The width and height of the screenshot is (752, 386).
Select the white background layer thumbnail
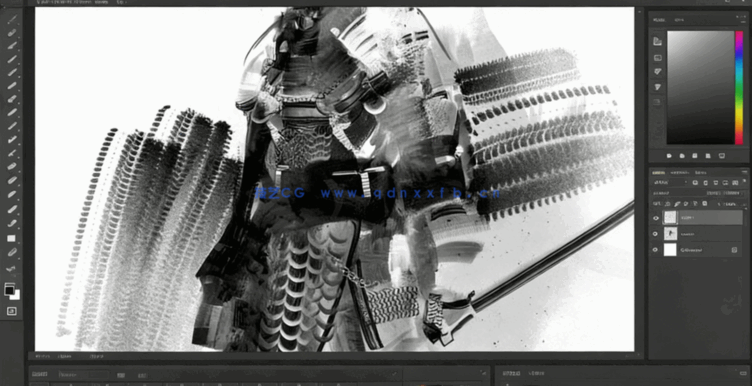[x=670, y=250]
